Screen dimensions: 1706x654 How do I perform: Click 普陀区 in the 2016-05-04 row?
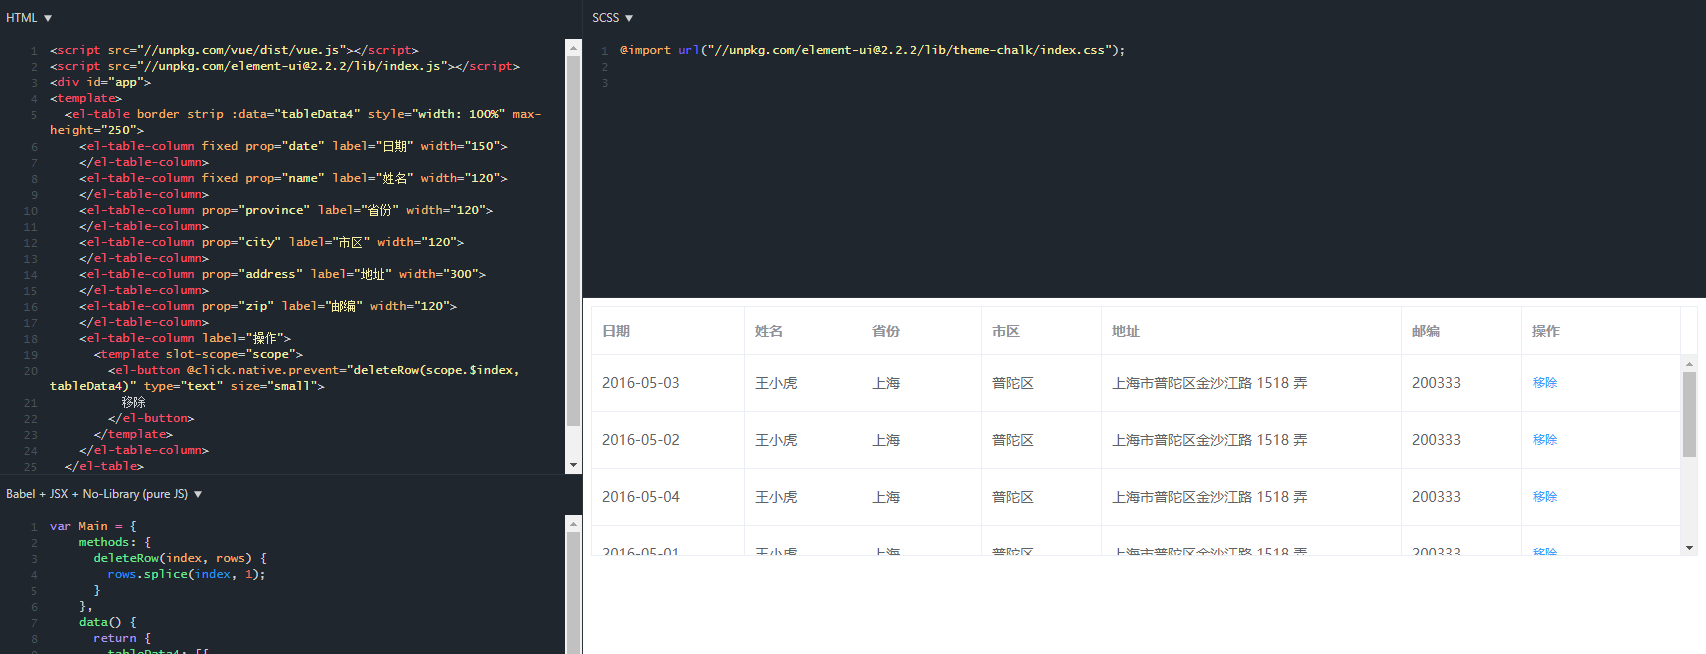1013,497
